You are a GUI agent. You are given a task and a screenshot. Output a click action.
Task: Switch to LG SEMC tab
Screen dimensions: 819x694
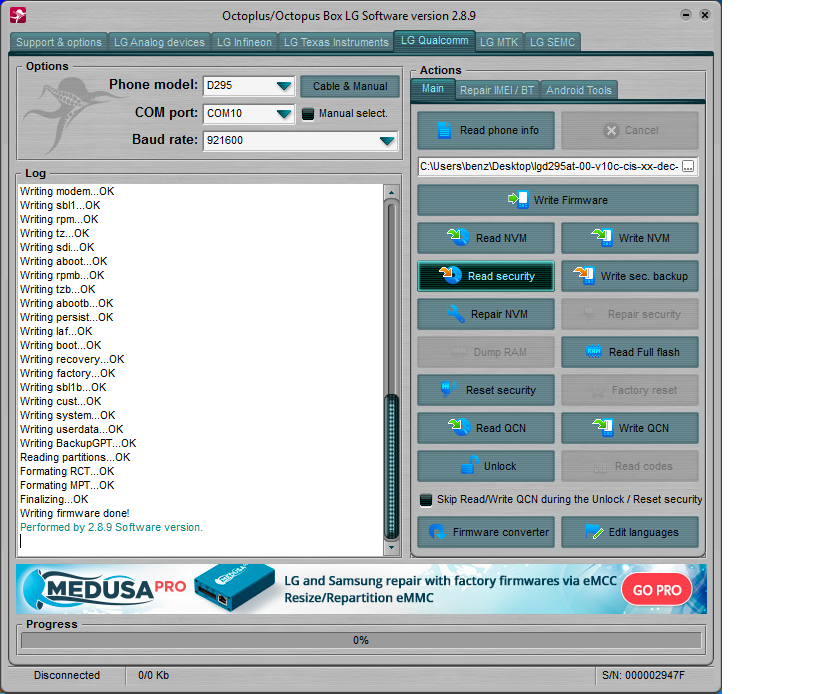(552, 42)
